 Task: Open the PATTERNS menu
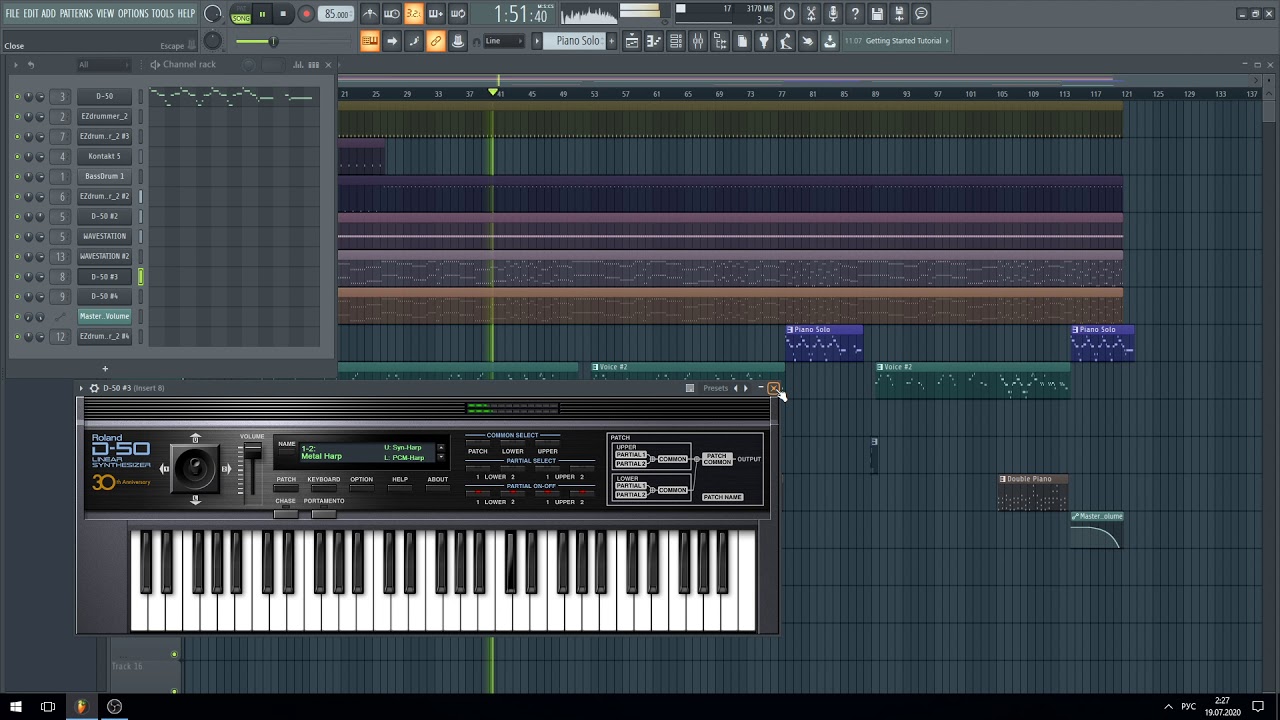[x=76, y=13]
